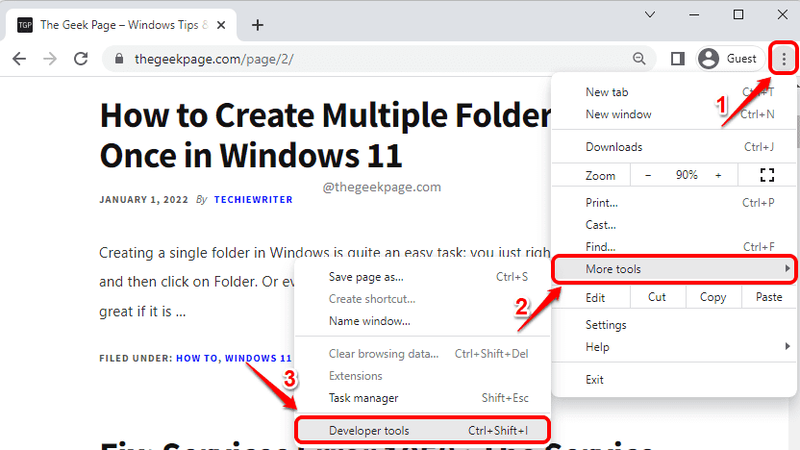Expand the More tools submenu

(x=673, y=269)
